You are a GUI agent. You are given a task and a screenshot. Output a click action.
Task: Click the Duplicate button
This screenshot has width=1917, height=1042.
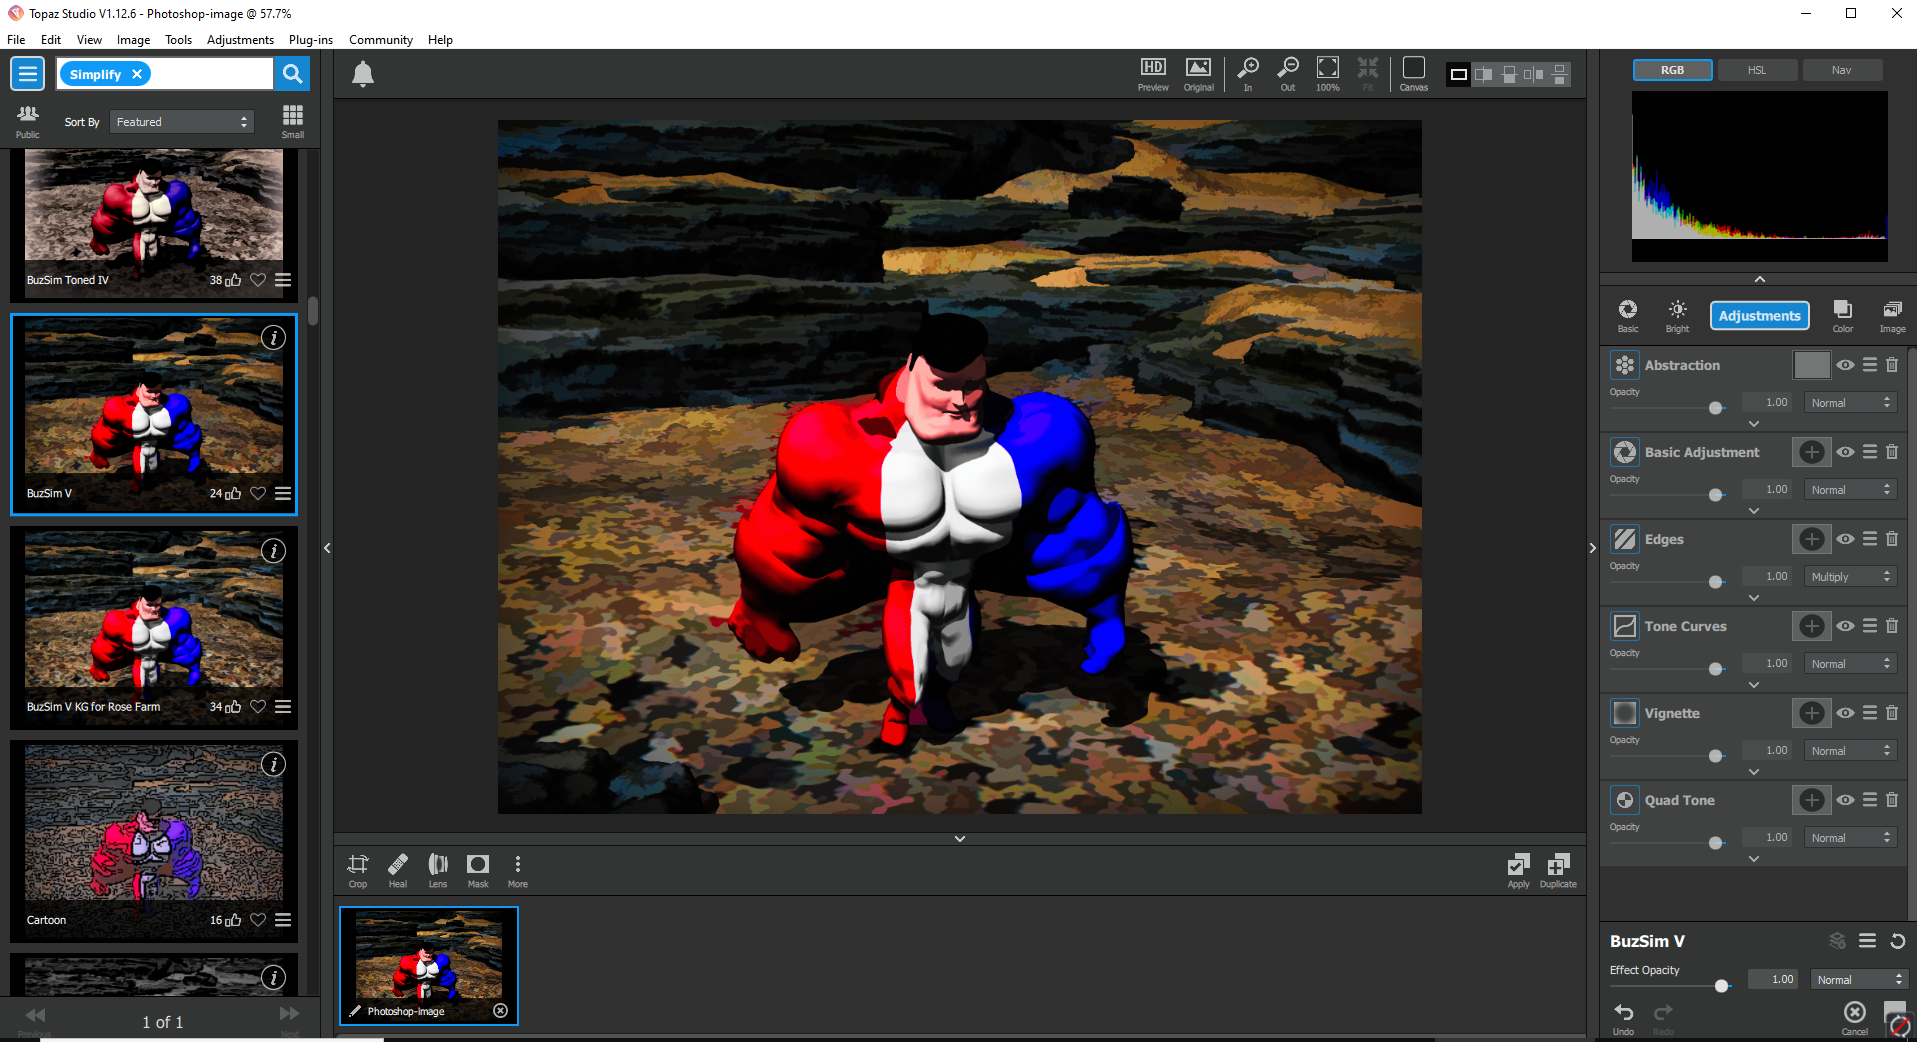(1558, 870)
